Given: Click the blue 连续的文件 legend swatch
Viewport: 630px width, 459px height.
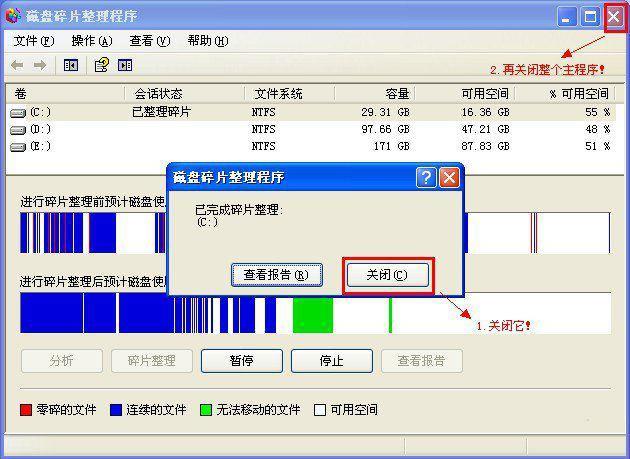Looking at the screenshot, I should 116,410.
